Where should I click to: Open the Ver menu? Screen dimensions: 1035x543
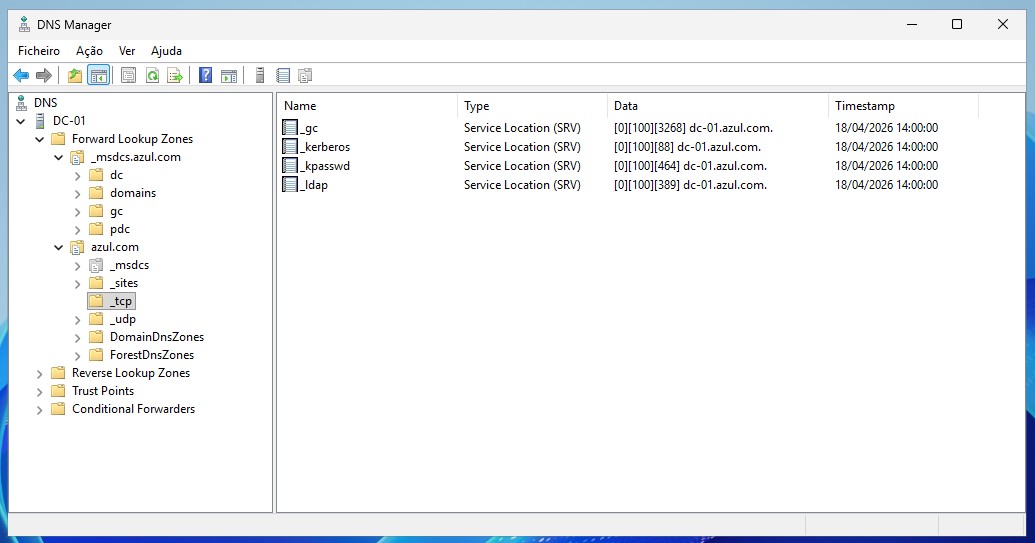click(x=127, y=51)
